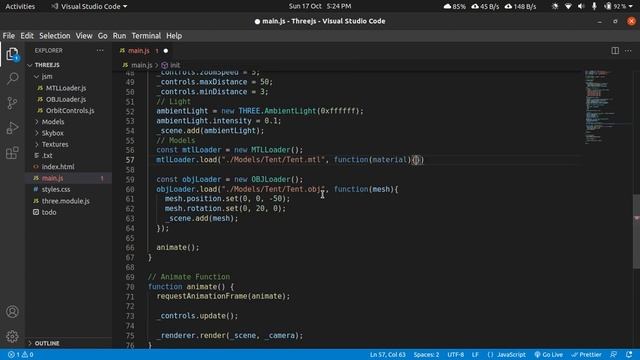Open OBJLoader.js in Explorer

pos(66,99)
